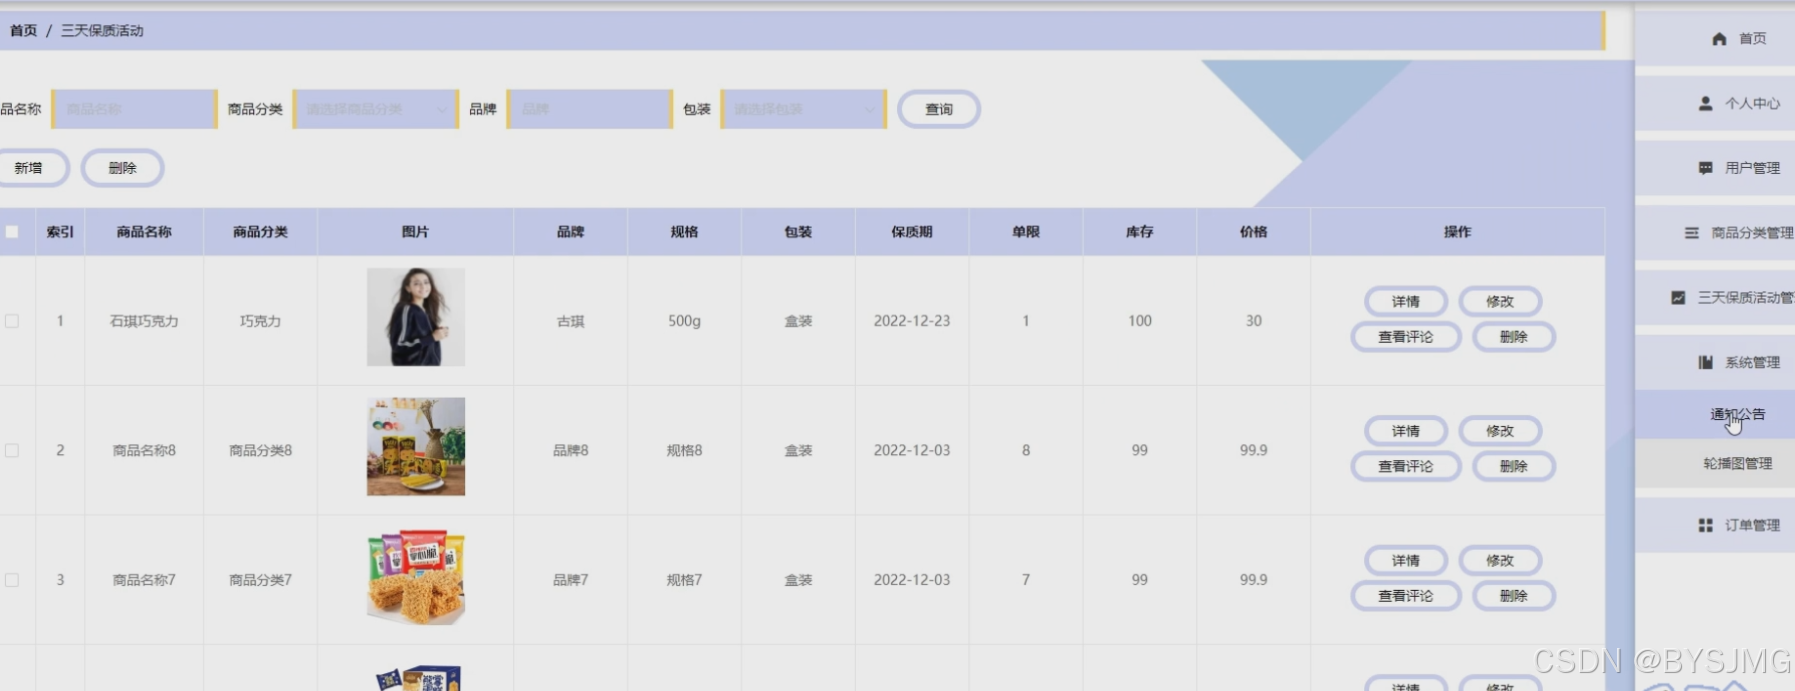Image resolution: width=1795 pixels, height=691 pixels.
Task: Check the row for 石琪巧克力
Action: [12, 321]
